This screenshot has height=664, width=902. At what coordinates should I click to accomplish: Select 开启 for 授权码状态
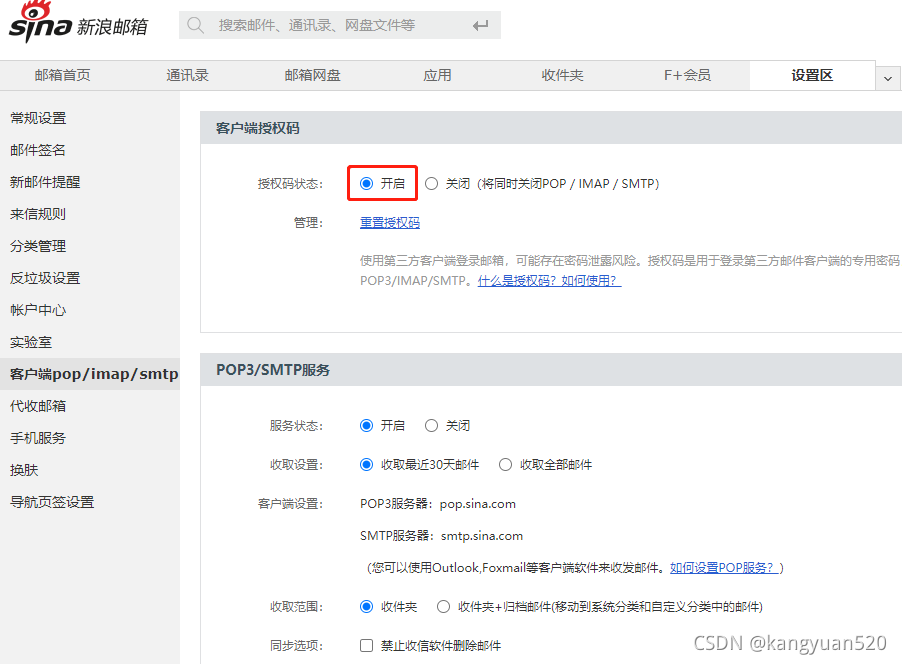[x=366, y=184]
